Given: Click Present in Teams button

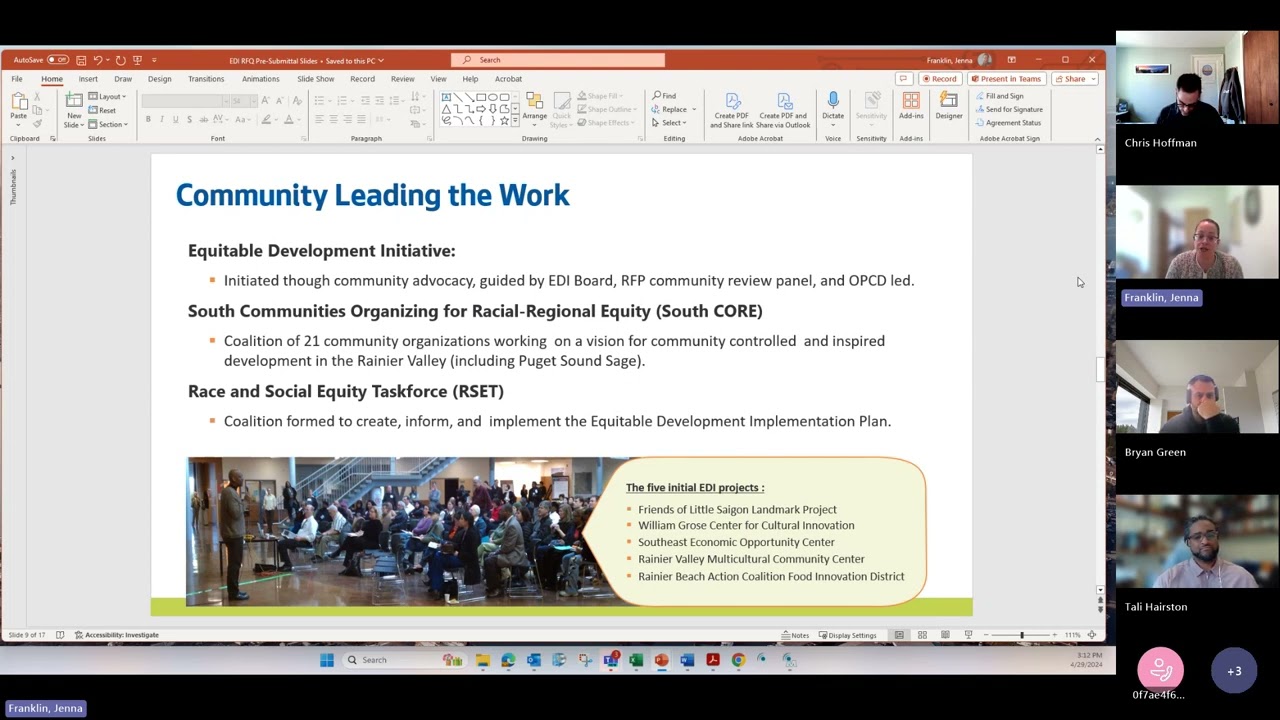Looking at the screenshot, I should [1006, 79].
